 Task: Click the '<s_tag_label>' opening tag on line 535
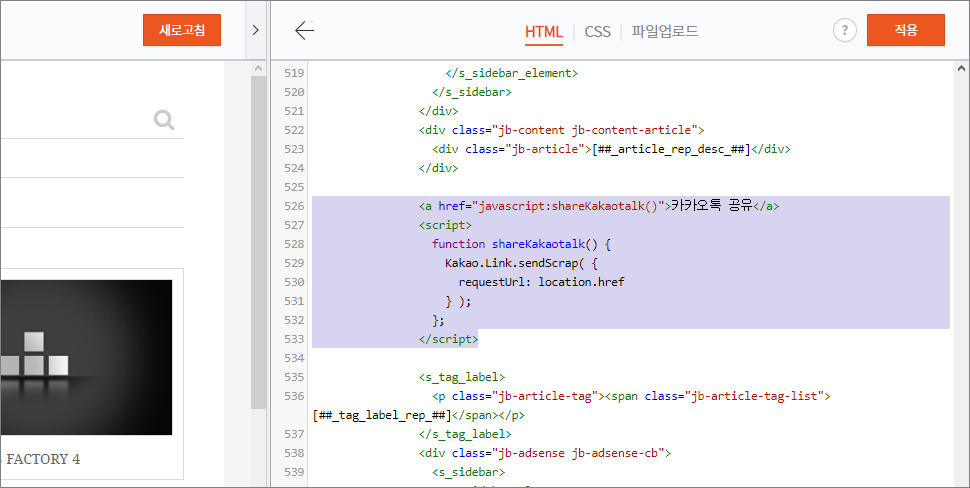[x=461, y=377]
